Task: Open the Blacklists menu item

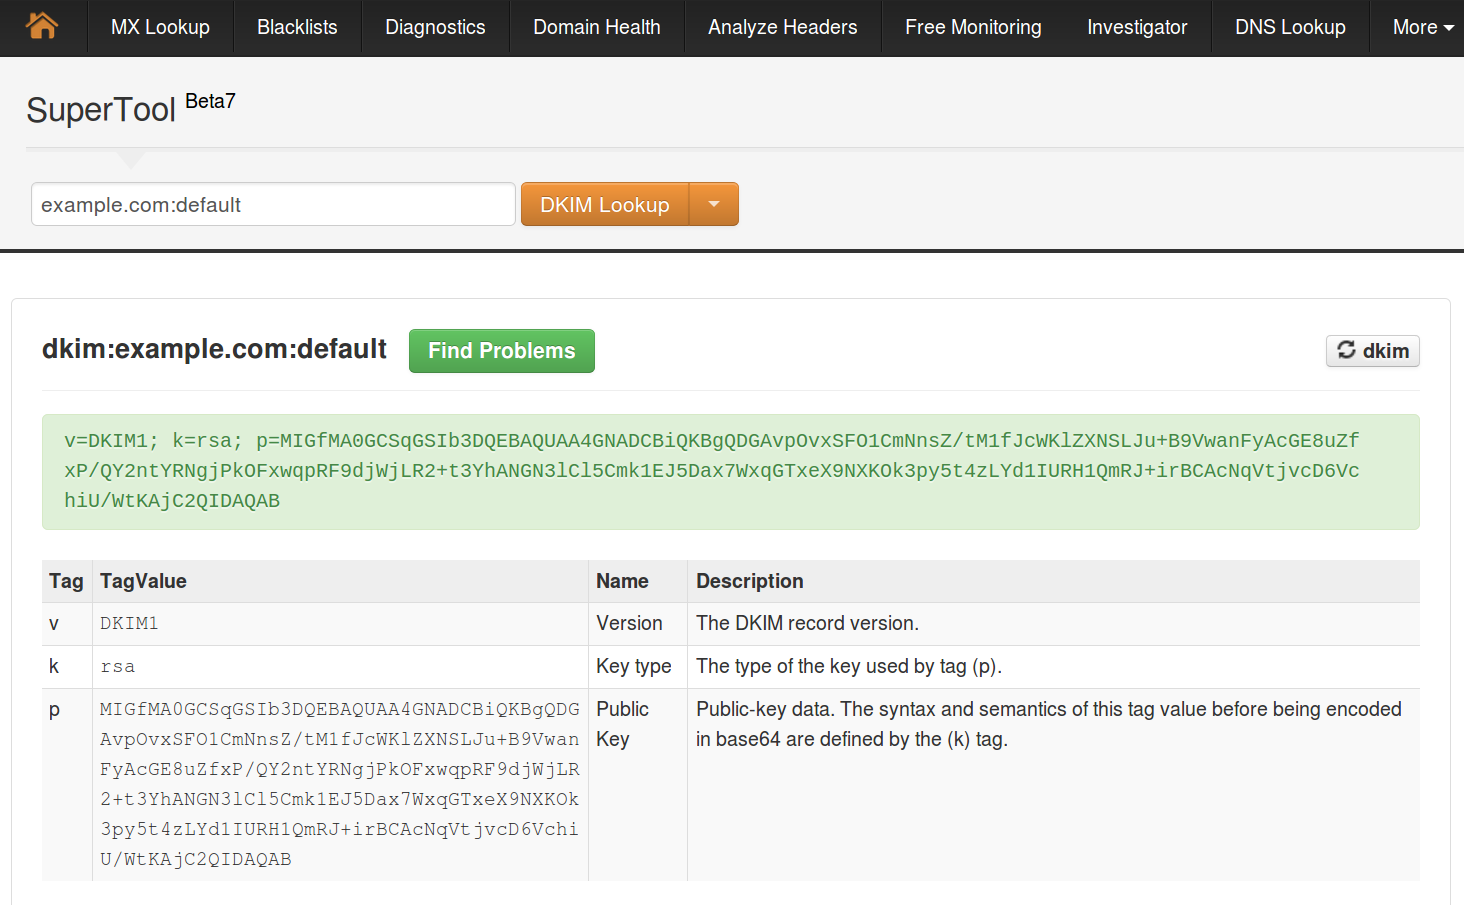Action: [x=297, y=27]
